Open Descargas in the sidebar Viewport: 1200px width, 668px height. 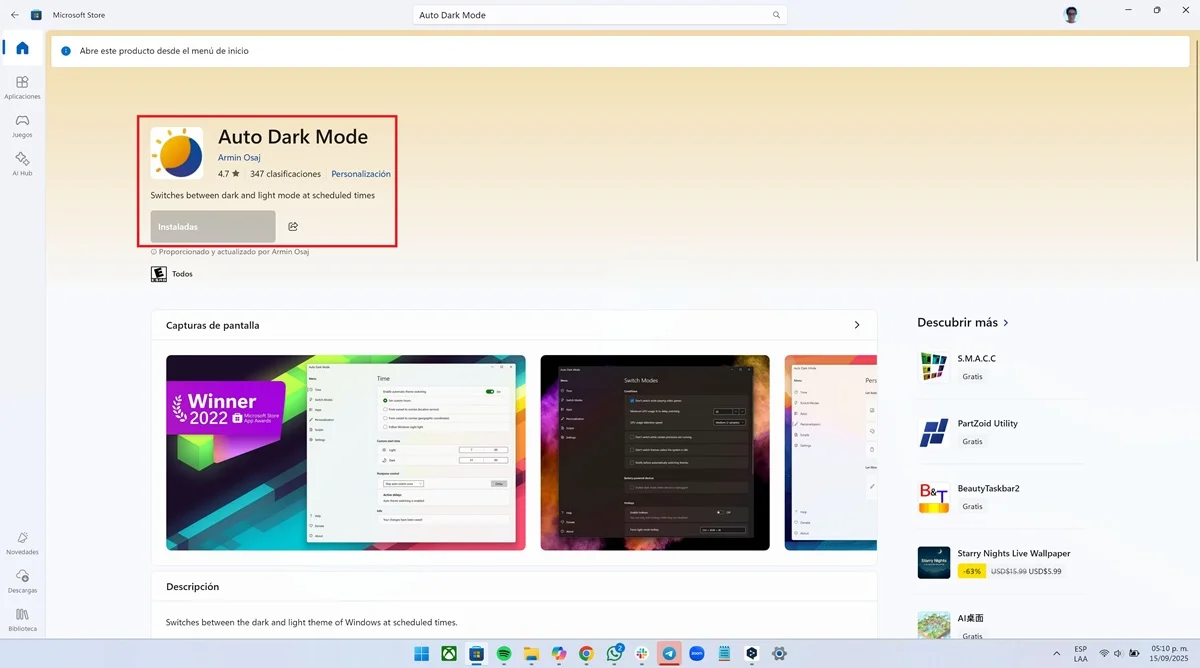pyautogui.click(x=22, y=581)
